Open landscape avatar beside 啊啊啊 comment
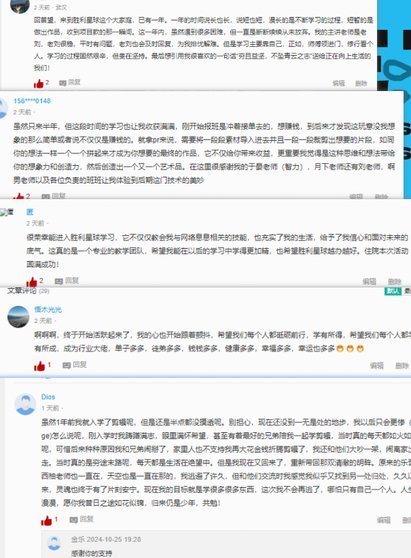Image resolution: width=411 pixels, height=558 pixels. (x=18, y=316)
